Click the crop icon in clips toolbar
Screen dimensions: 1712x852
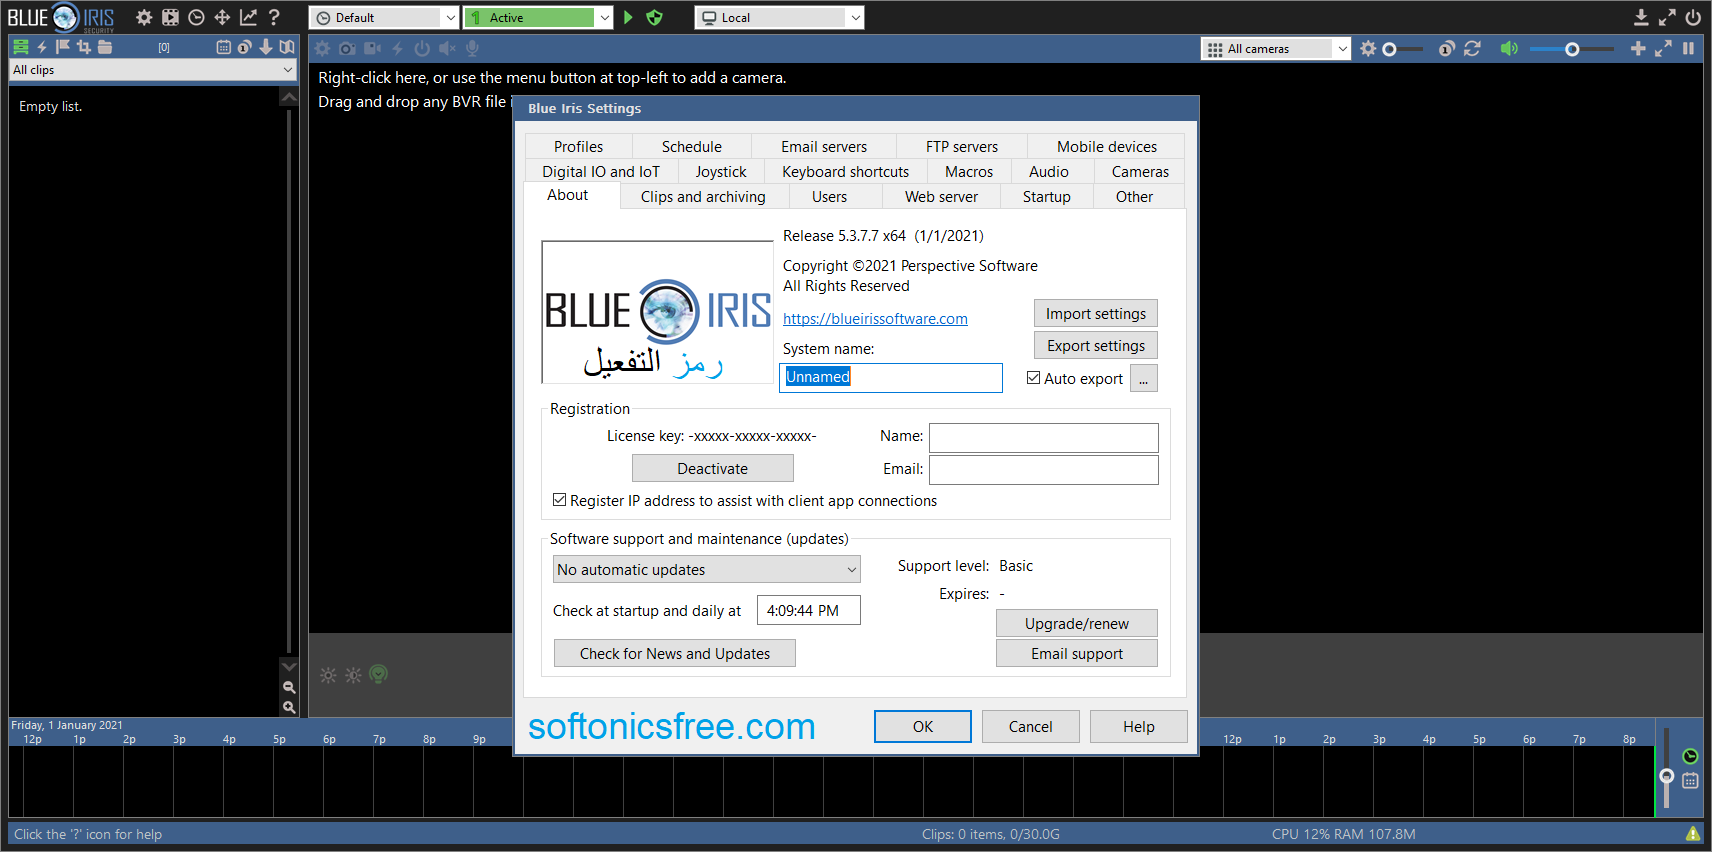click(x=84, y=47)
